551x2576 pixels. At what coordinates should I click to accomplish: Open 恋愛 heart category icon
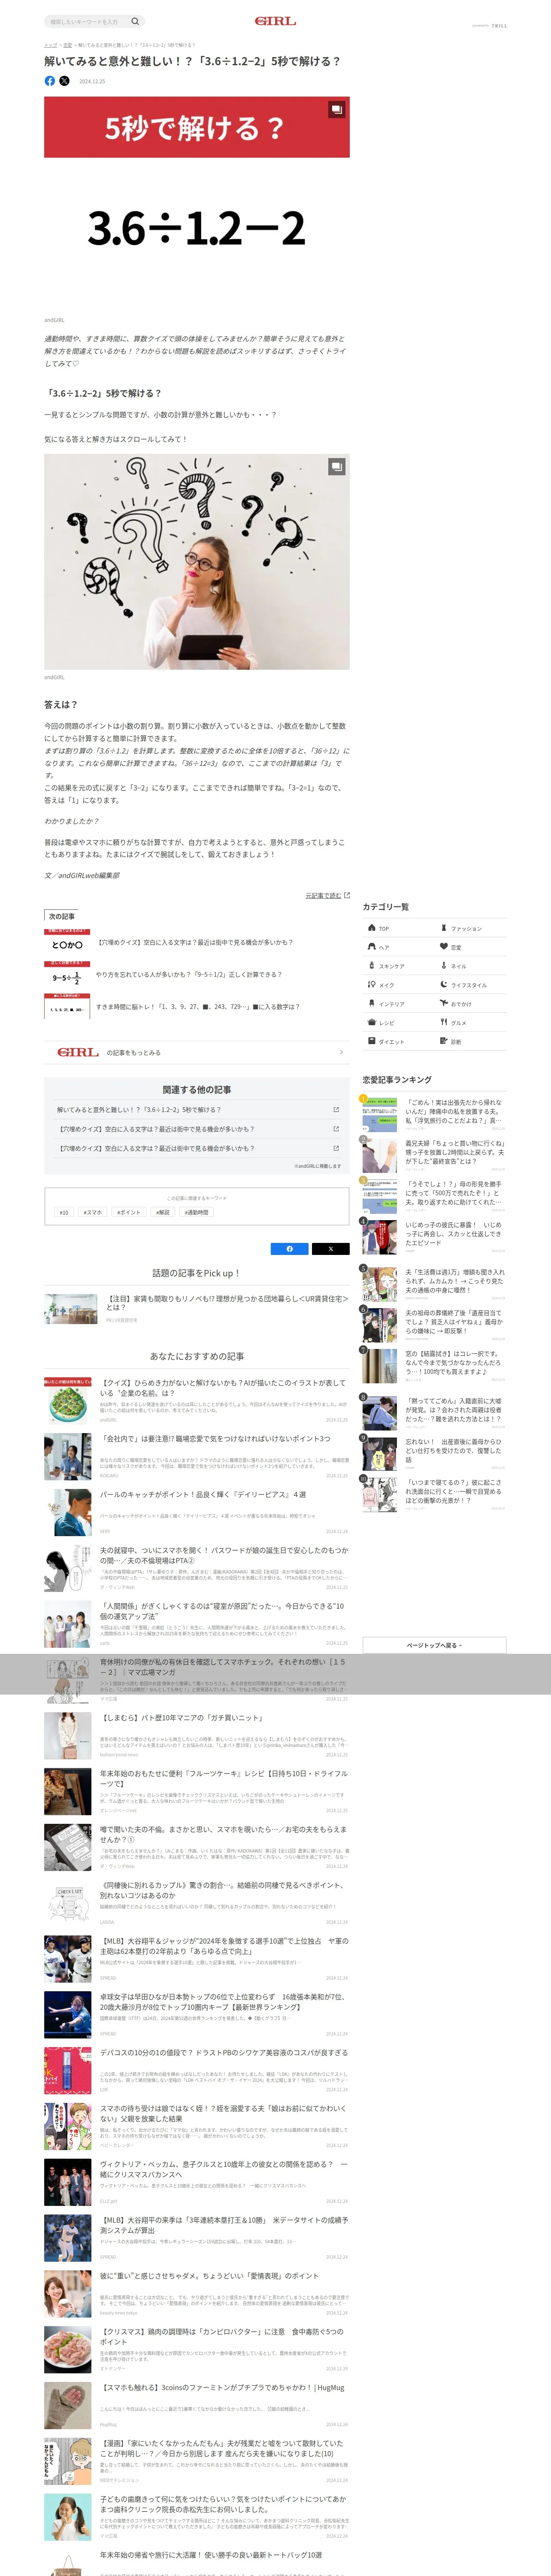tap(444, 947)
